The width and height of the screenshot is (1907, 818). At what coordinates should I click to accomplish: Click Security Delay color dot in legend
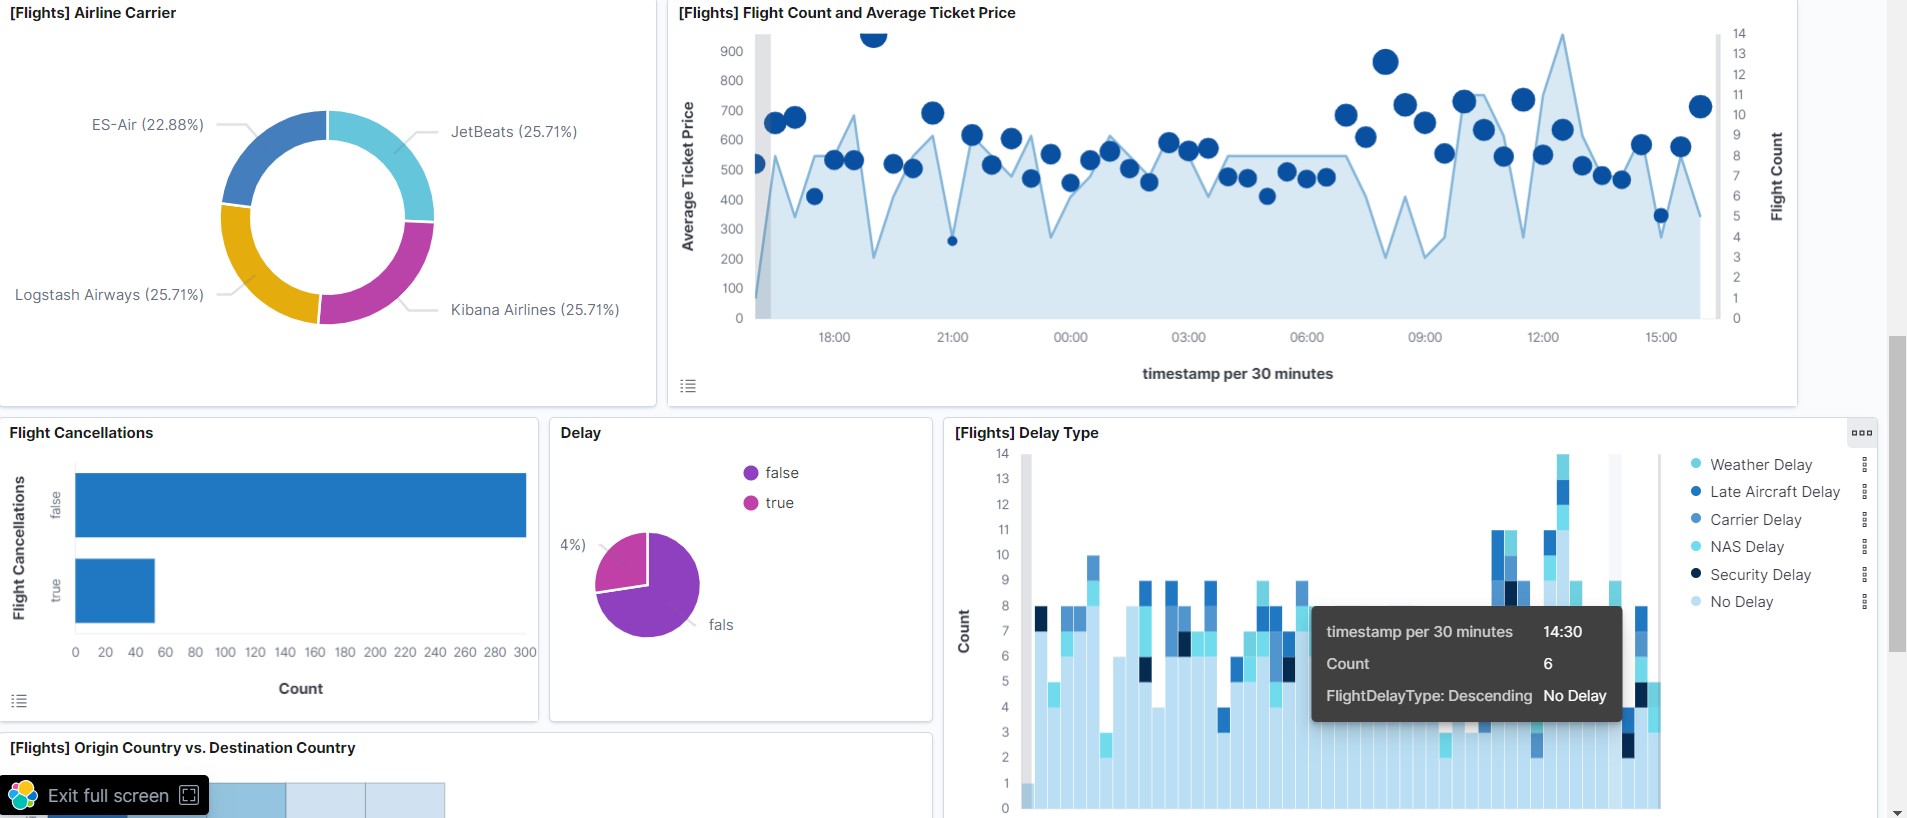point(1696,574)
